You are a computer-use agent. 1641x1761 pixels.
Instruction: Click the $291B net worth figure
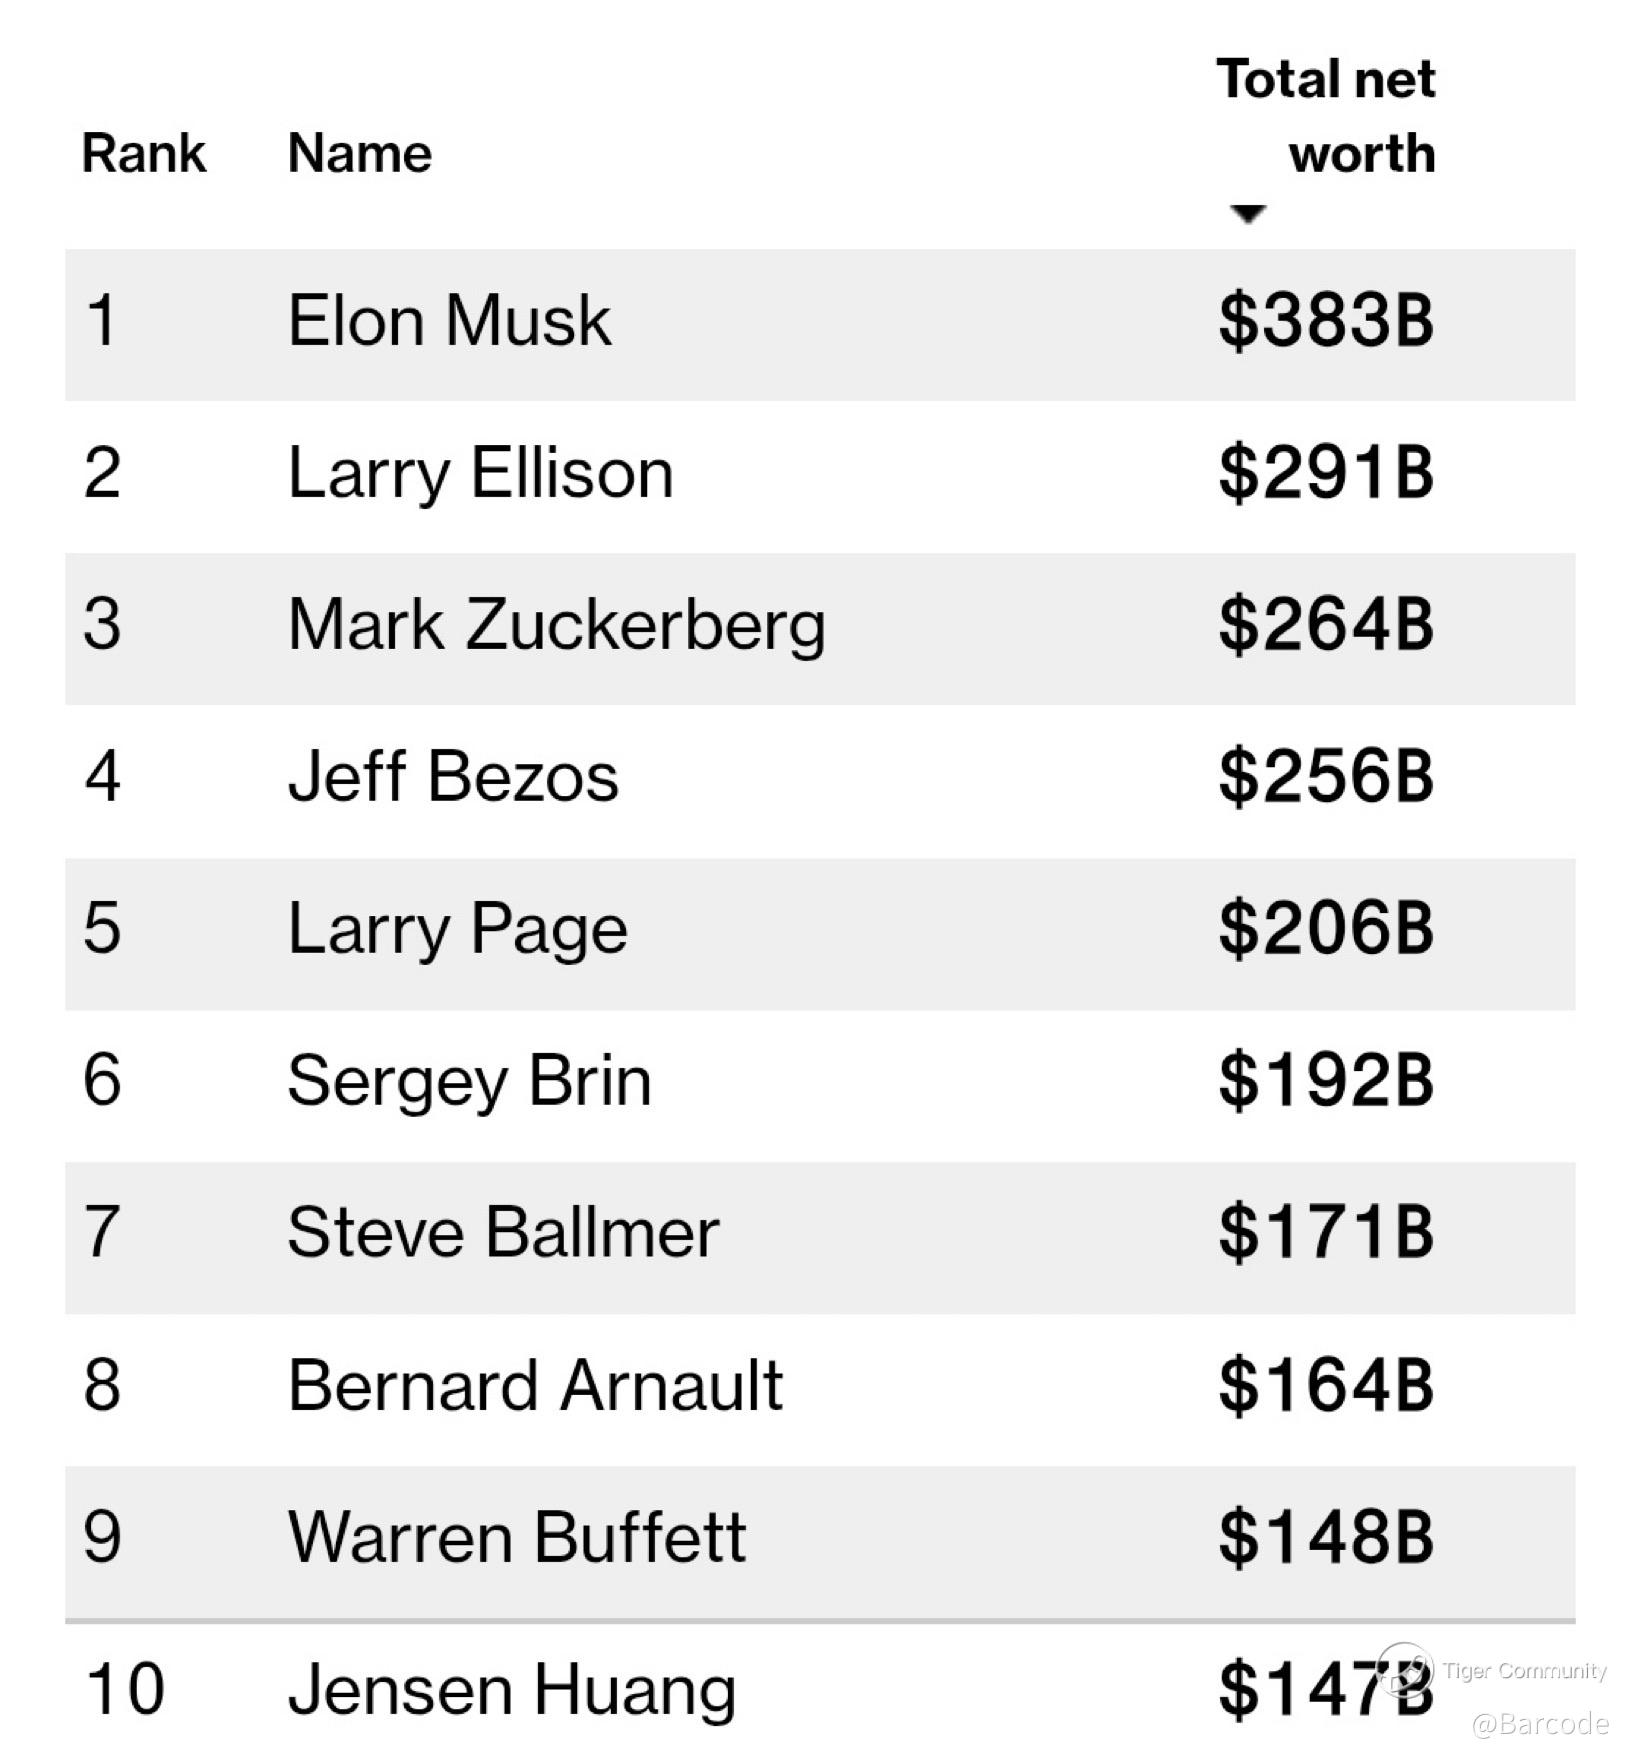1326,473
